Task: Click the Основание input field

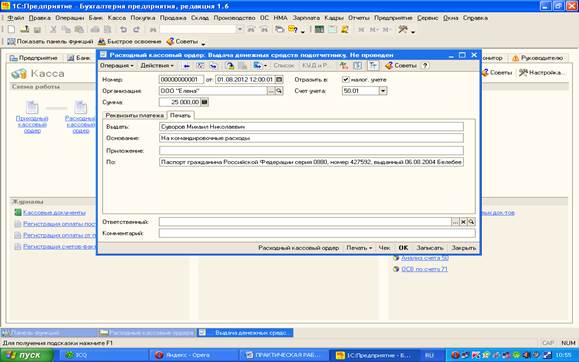Action: (x=311, y=138)
